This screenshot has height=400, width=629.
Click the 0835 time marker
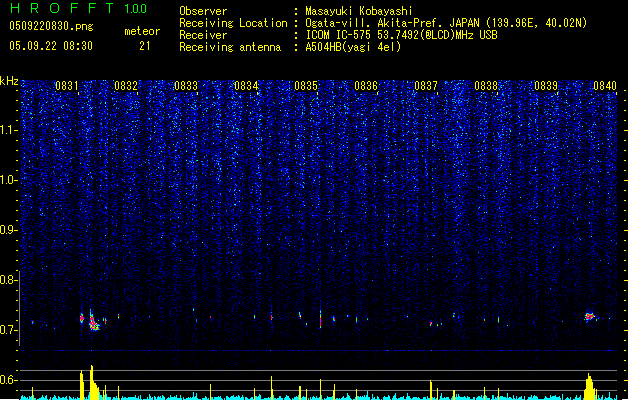(x=306, y=86)
